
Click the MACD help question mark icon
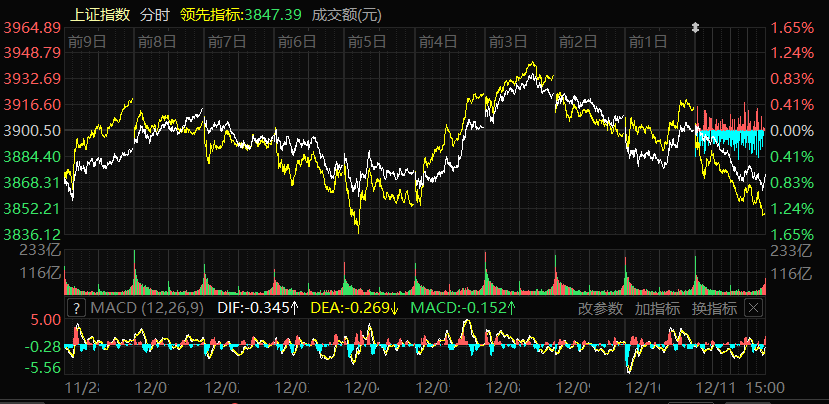77,308
